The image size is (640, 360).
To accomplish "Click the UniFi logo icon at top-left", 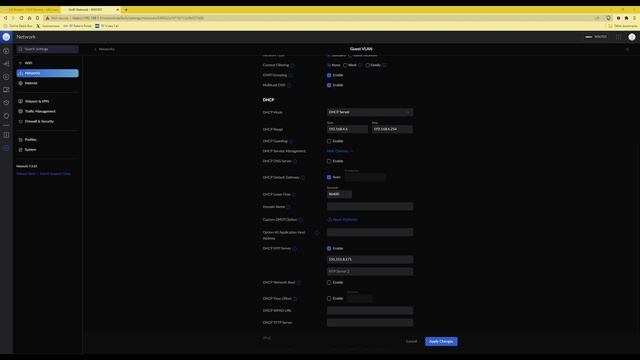I will (x=6, y=37).
